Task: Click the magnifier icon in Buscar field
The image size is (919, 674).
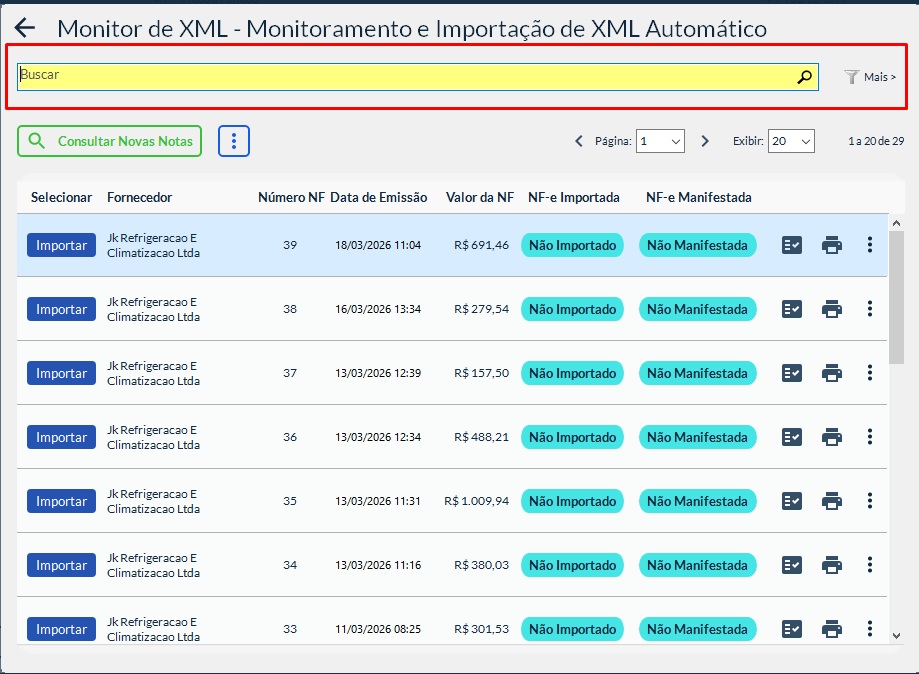Action: pyautogui.click(x=804, y=77)
